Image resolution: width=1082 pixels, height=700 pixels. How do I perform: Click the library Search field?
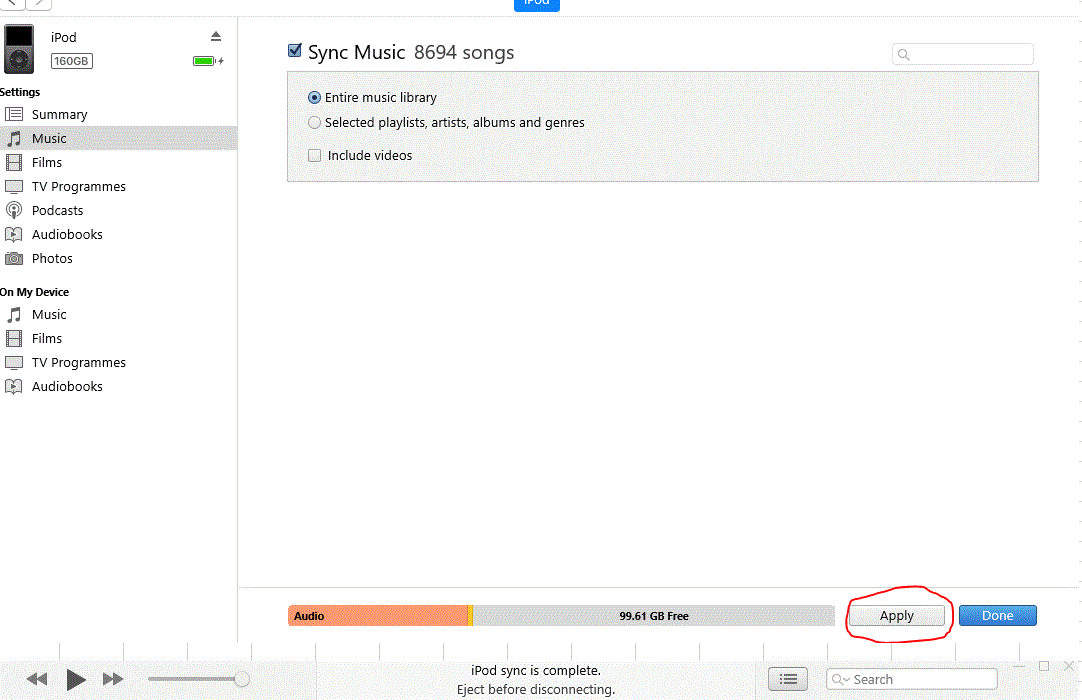(x=912, y=679)
